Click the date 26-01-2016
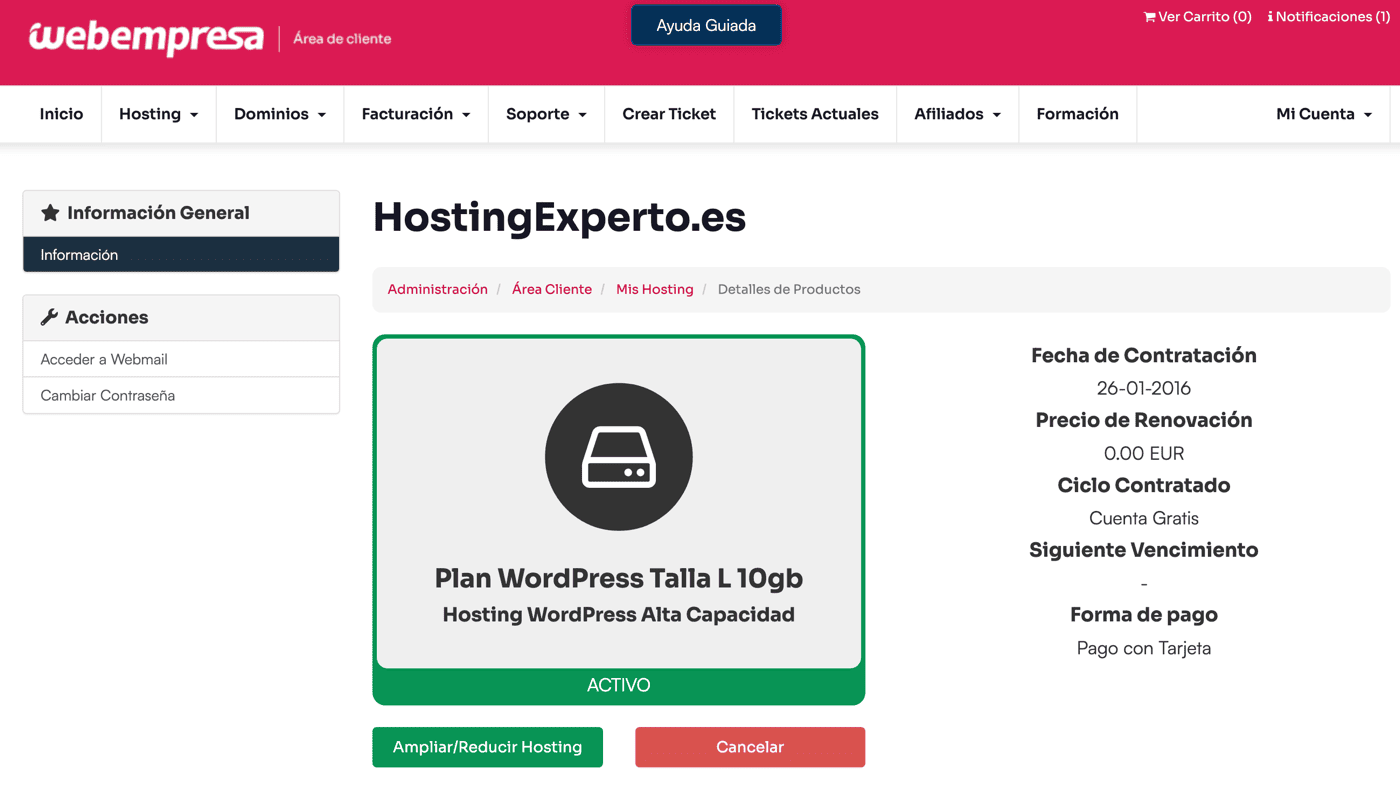The height and width of the screenshot is (786, 1400). tap(1144, 388)
